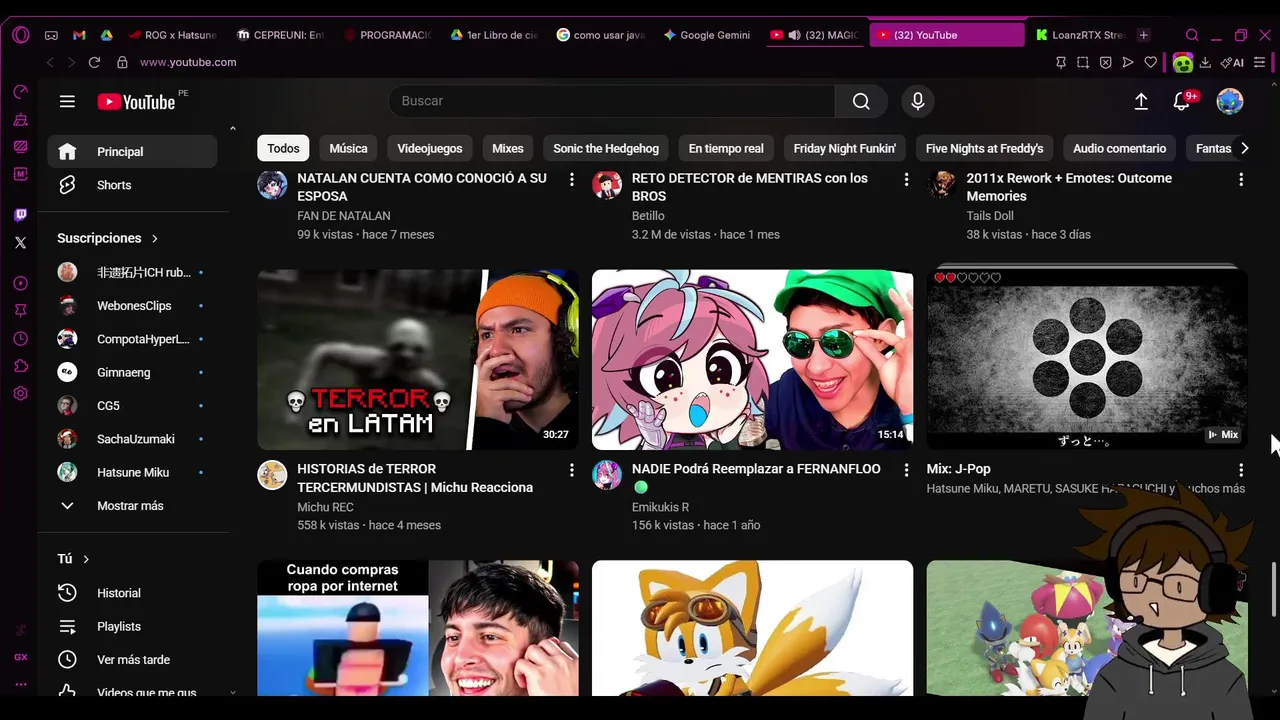Open Shorts in sidebar
Viewport: 1280px width, 720px height.
coord(132,185)
